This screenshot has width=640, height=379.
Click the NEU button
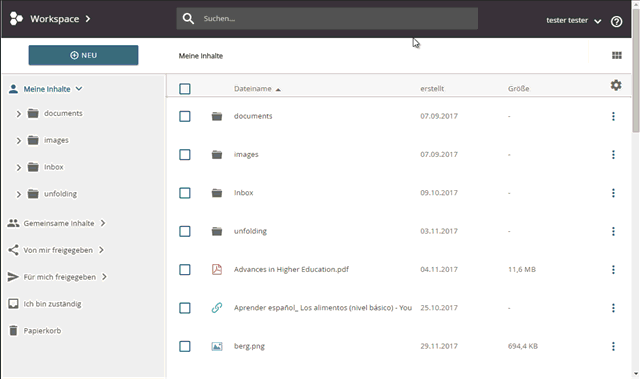[83, 55]
